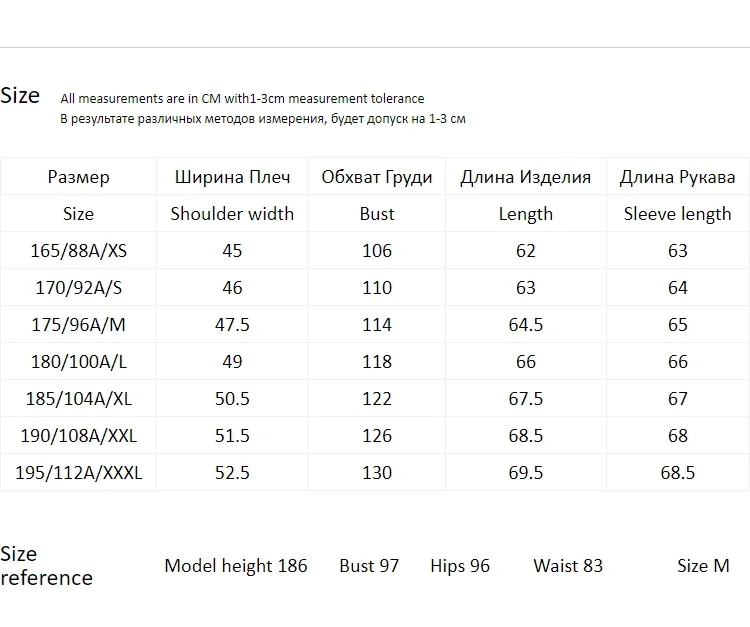Select the 175/96A/M size cell
This screenshot has height=627, width=750.
pyautogui.click(x=78, y=325)
